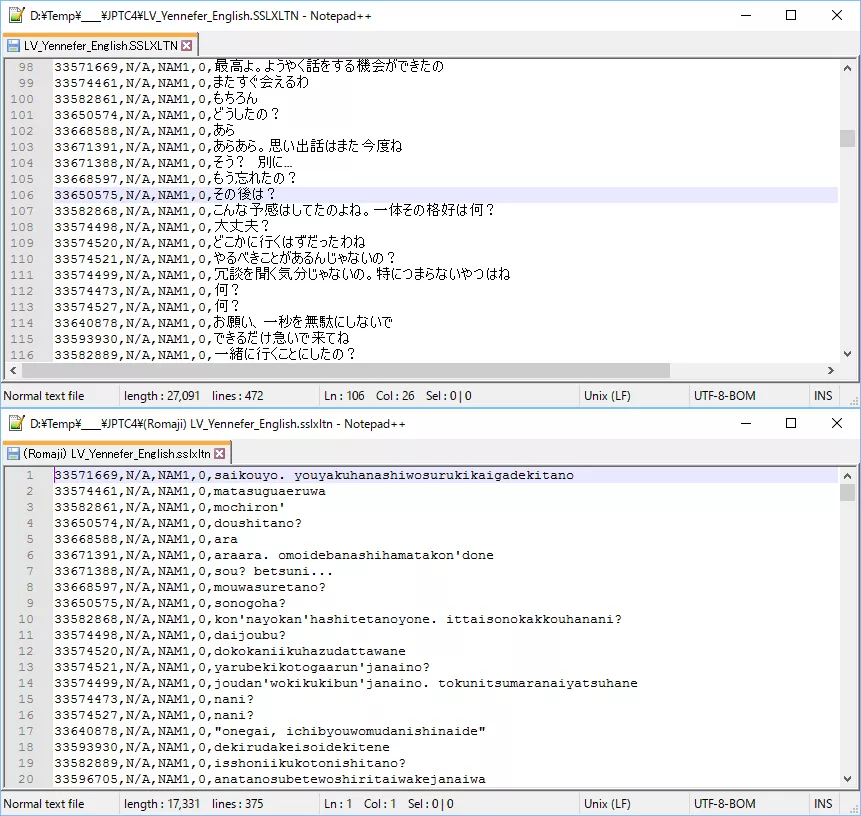Click the 'length : 17,331' status bar entry
861x816 pixels.
[162, 804]
